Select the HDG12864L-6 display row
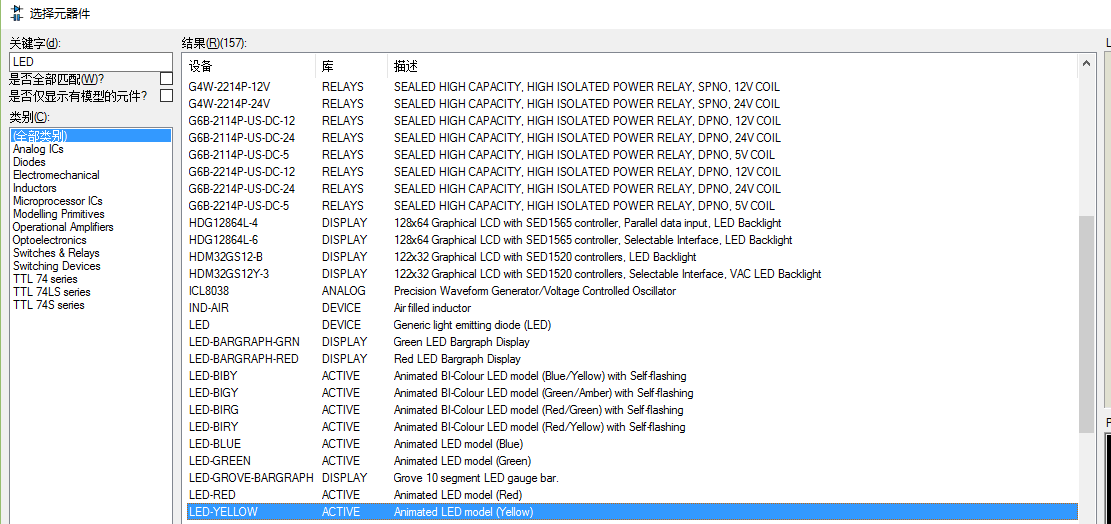1111x524 pixels. (632, 239)
